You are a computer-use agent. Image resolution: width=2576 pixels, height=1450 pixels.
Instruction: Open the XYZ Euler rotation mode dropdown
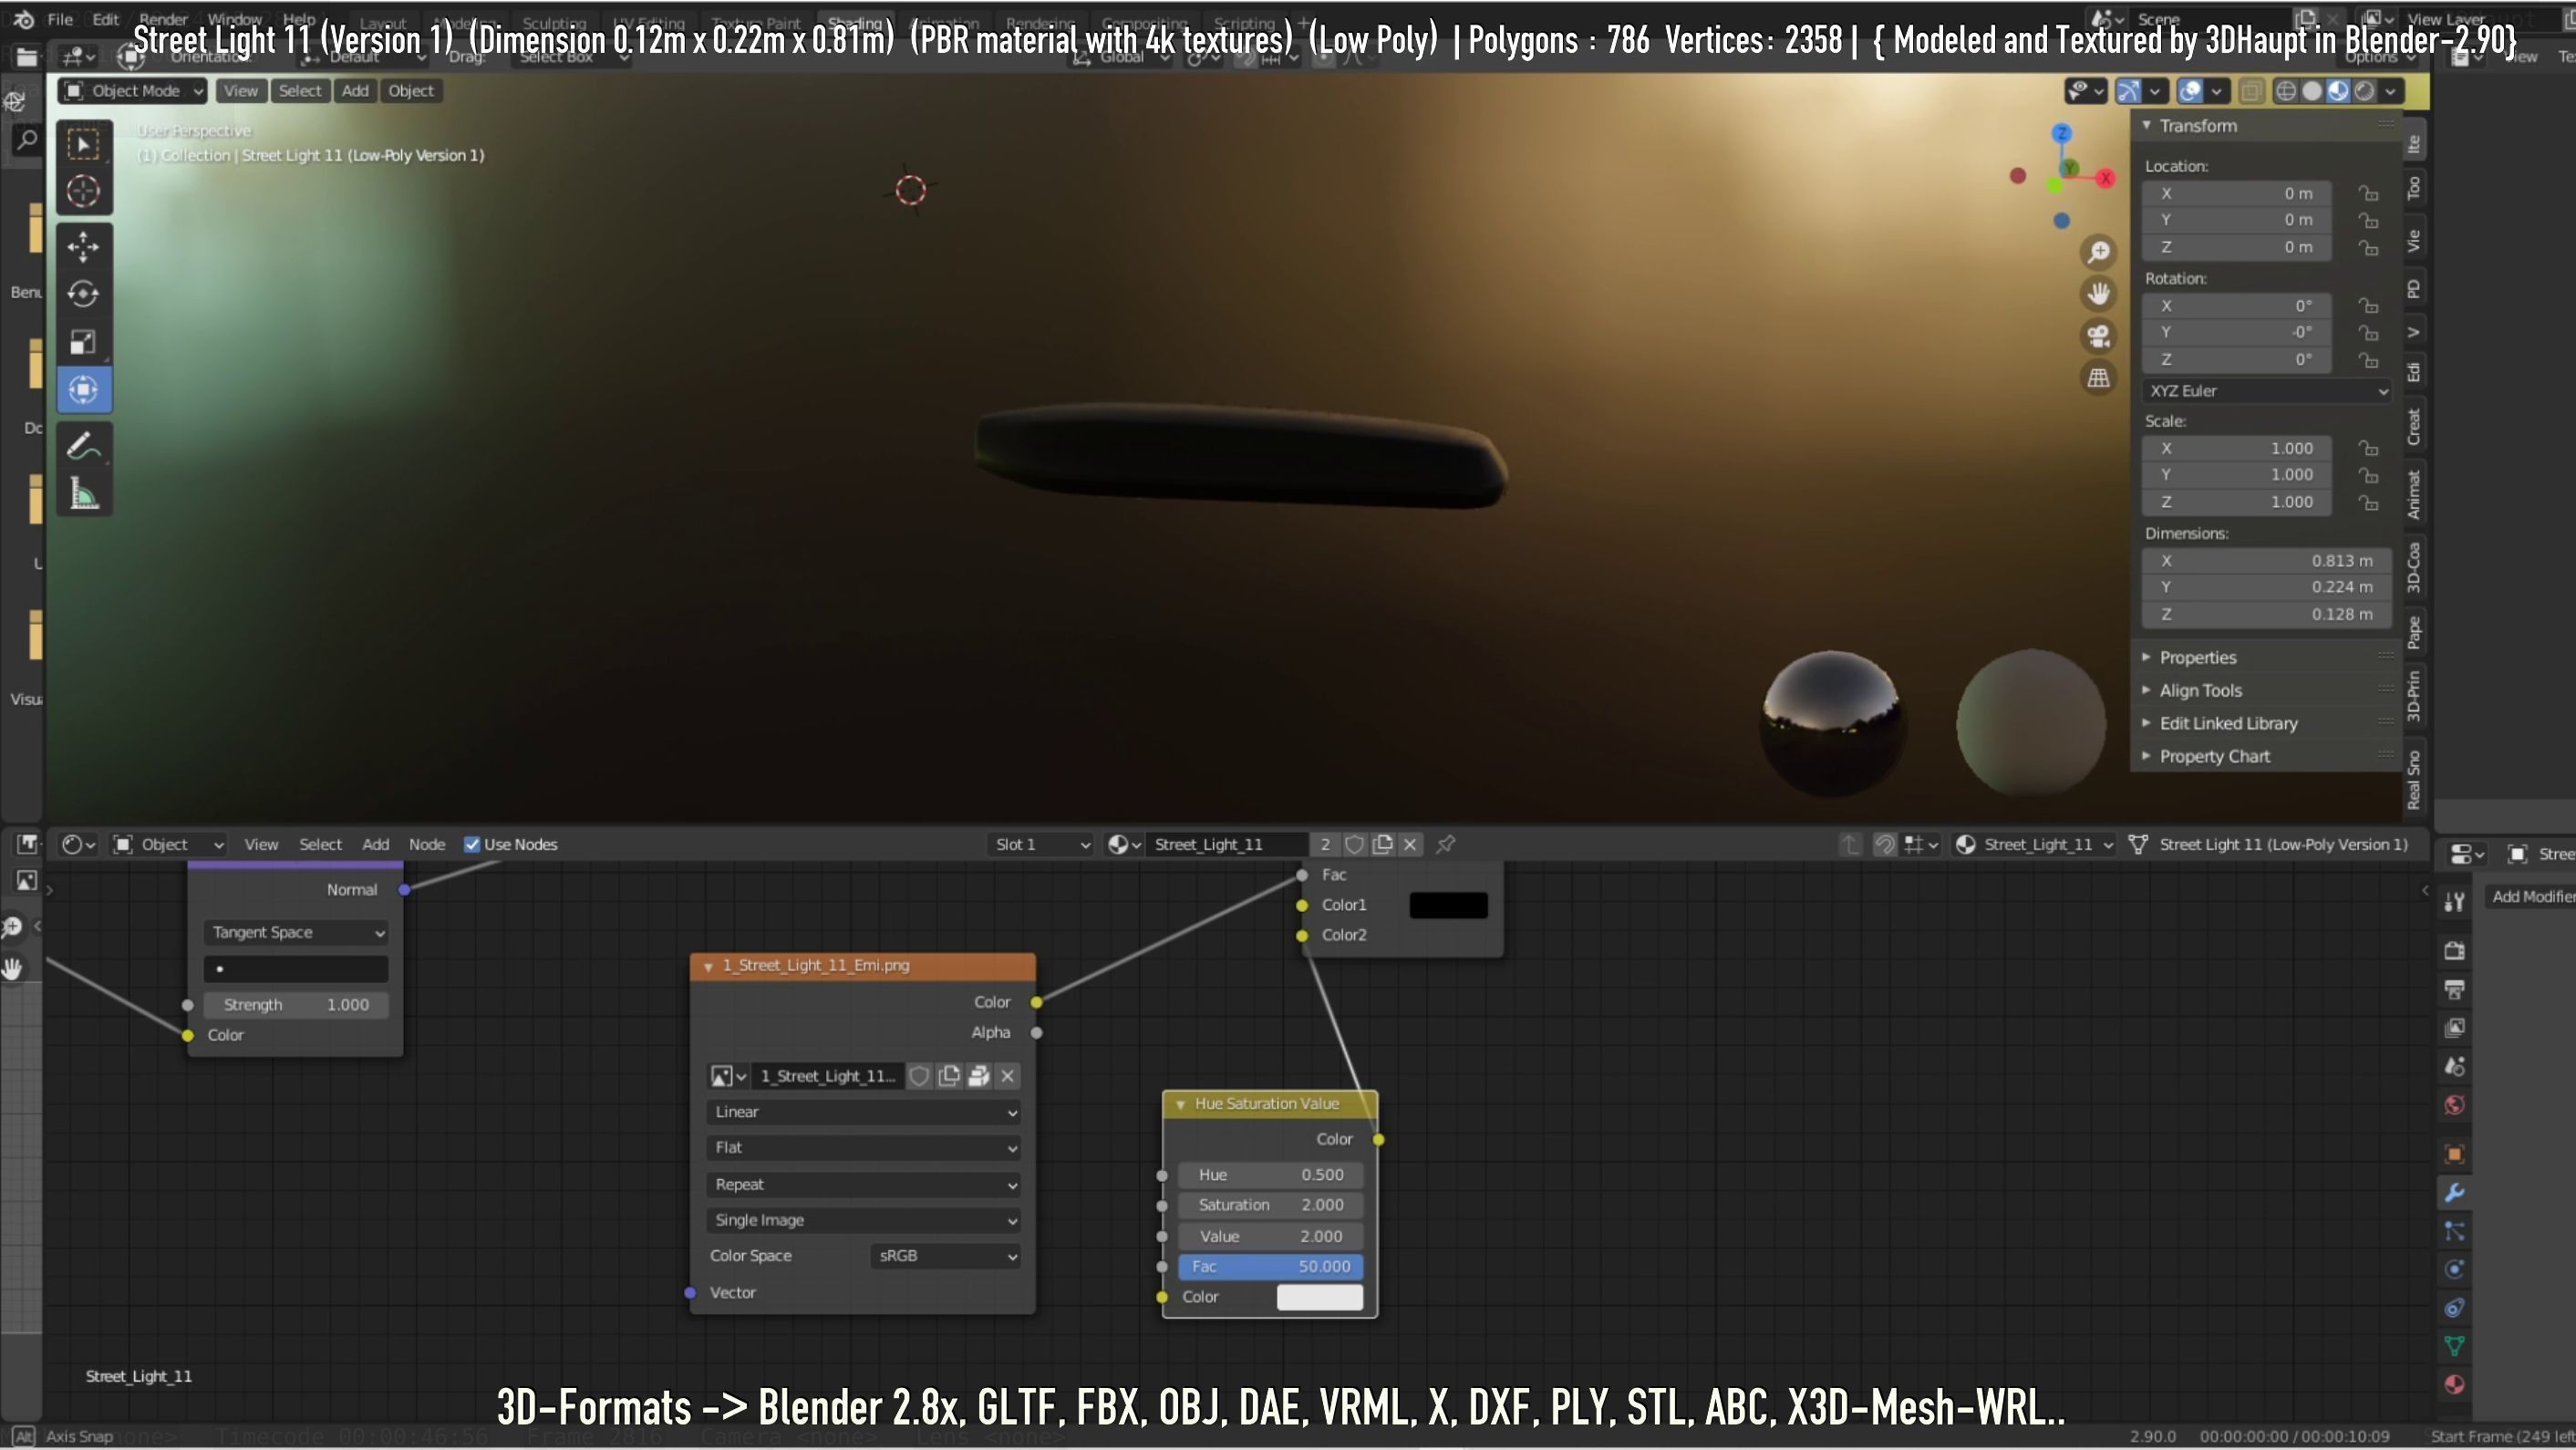click(2267, 391)
